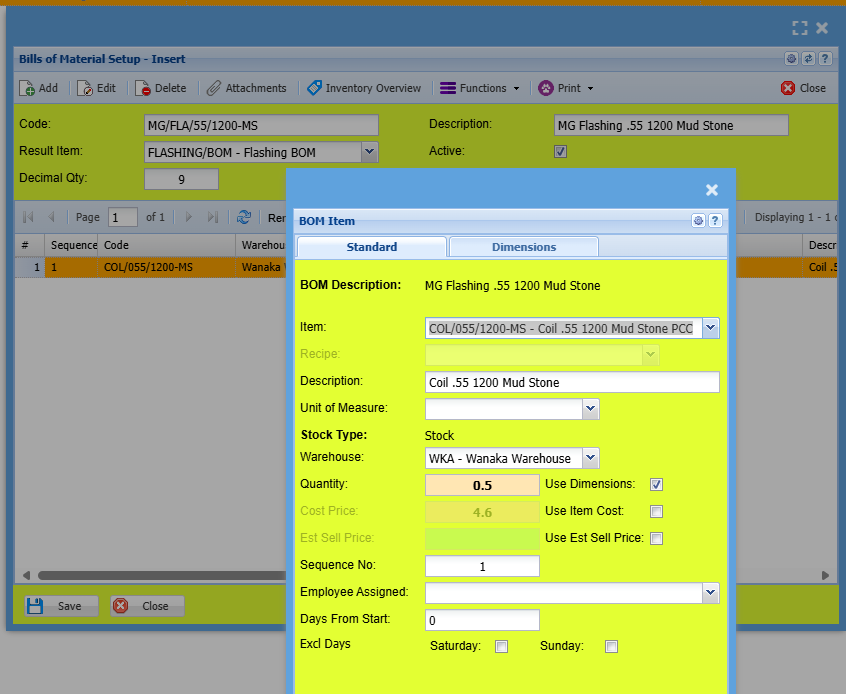This screenshot has height=694, width=846.
Task: Open the Warehouse dropdown
Action: coord(590,458)
